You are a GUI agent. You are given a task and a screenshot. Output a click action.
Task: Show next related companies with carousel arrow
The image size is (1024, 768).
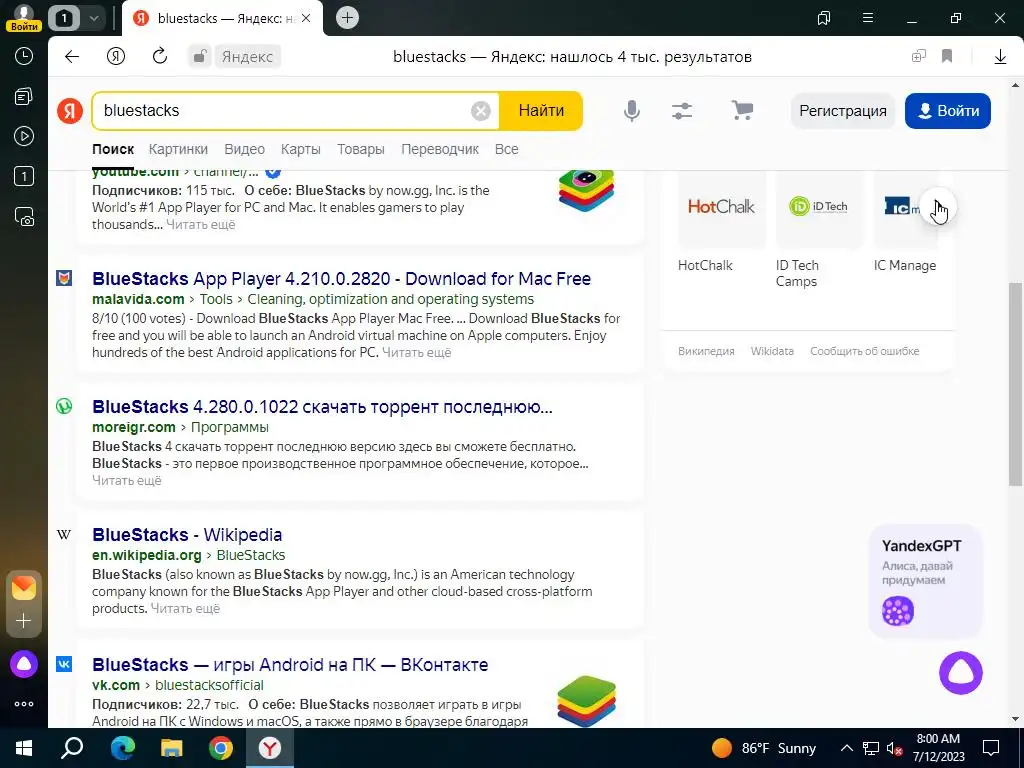point(936,208)
